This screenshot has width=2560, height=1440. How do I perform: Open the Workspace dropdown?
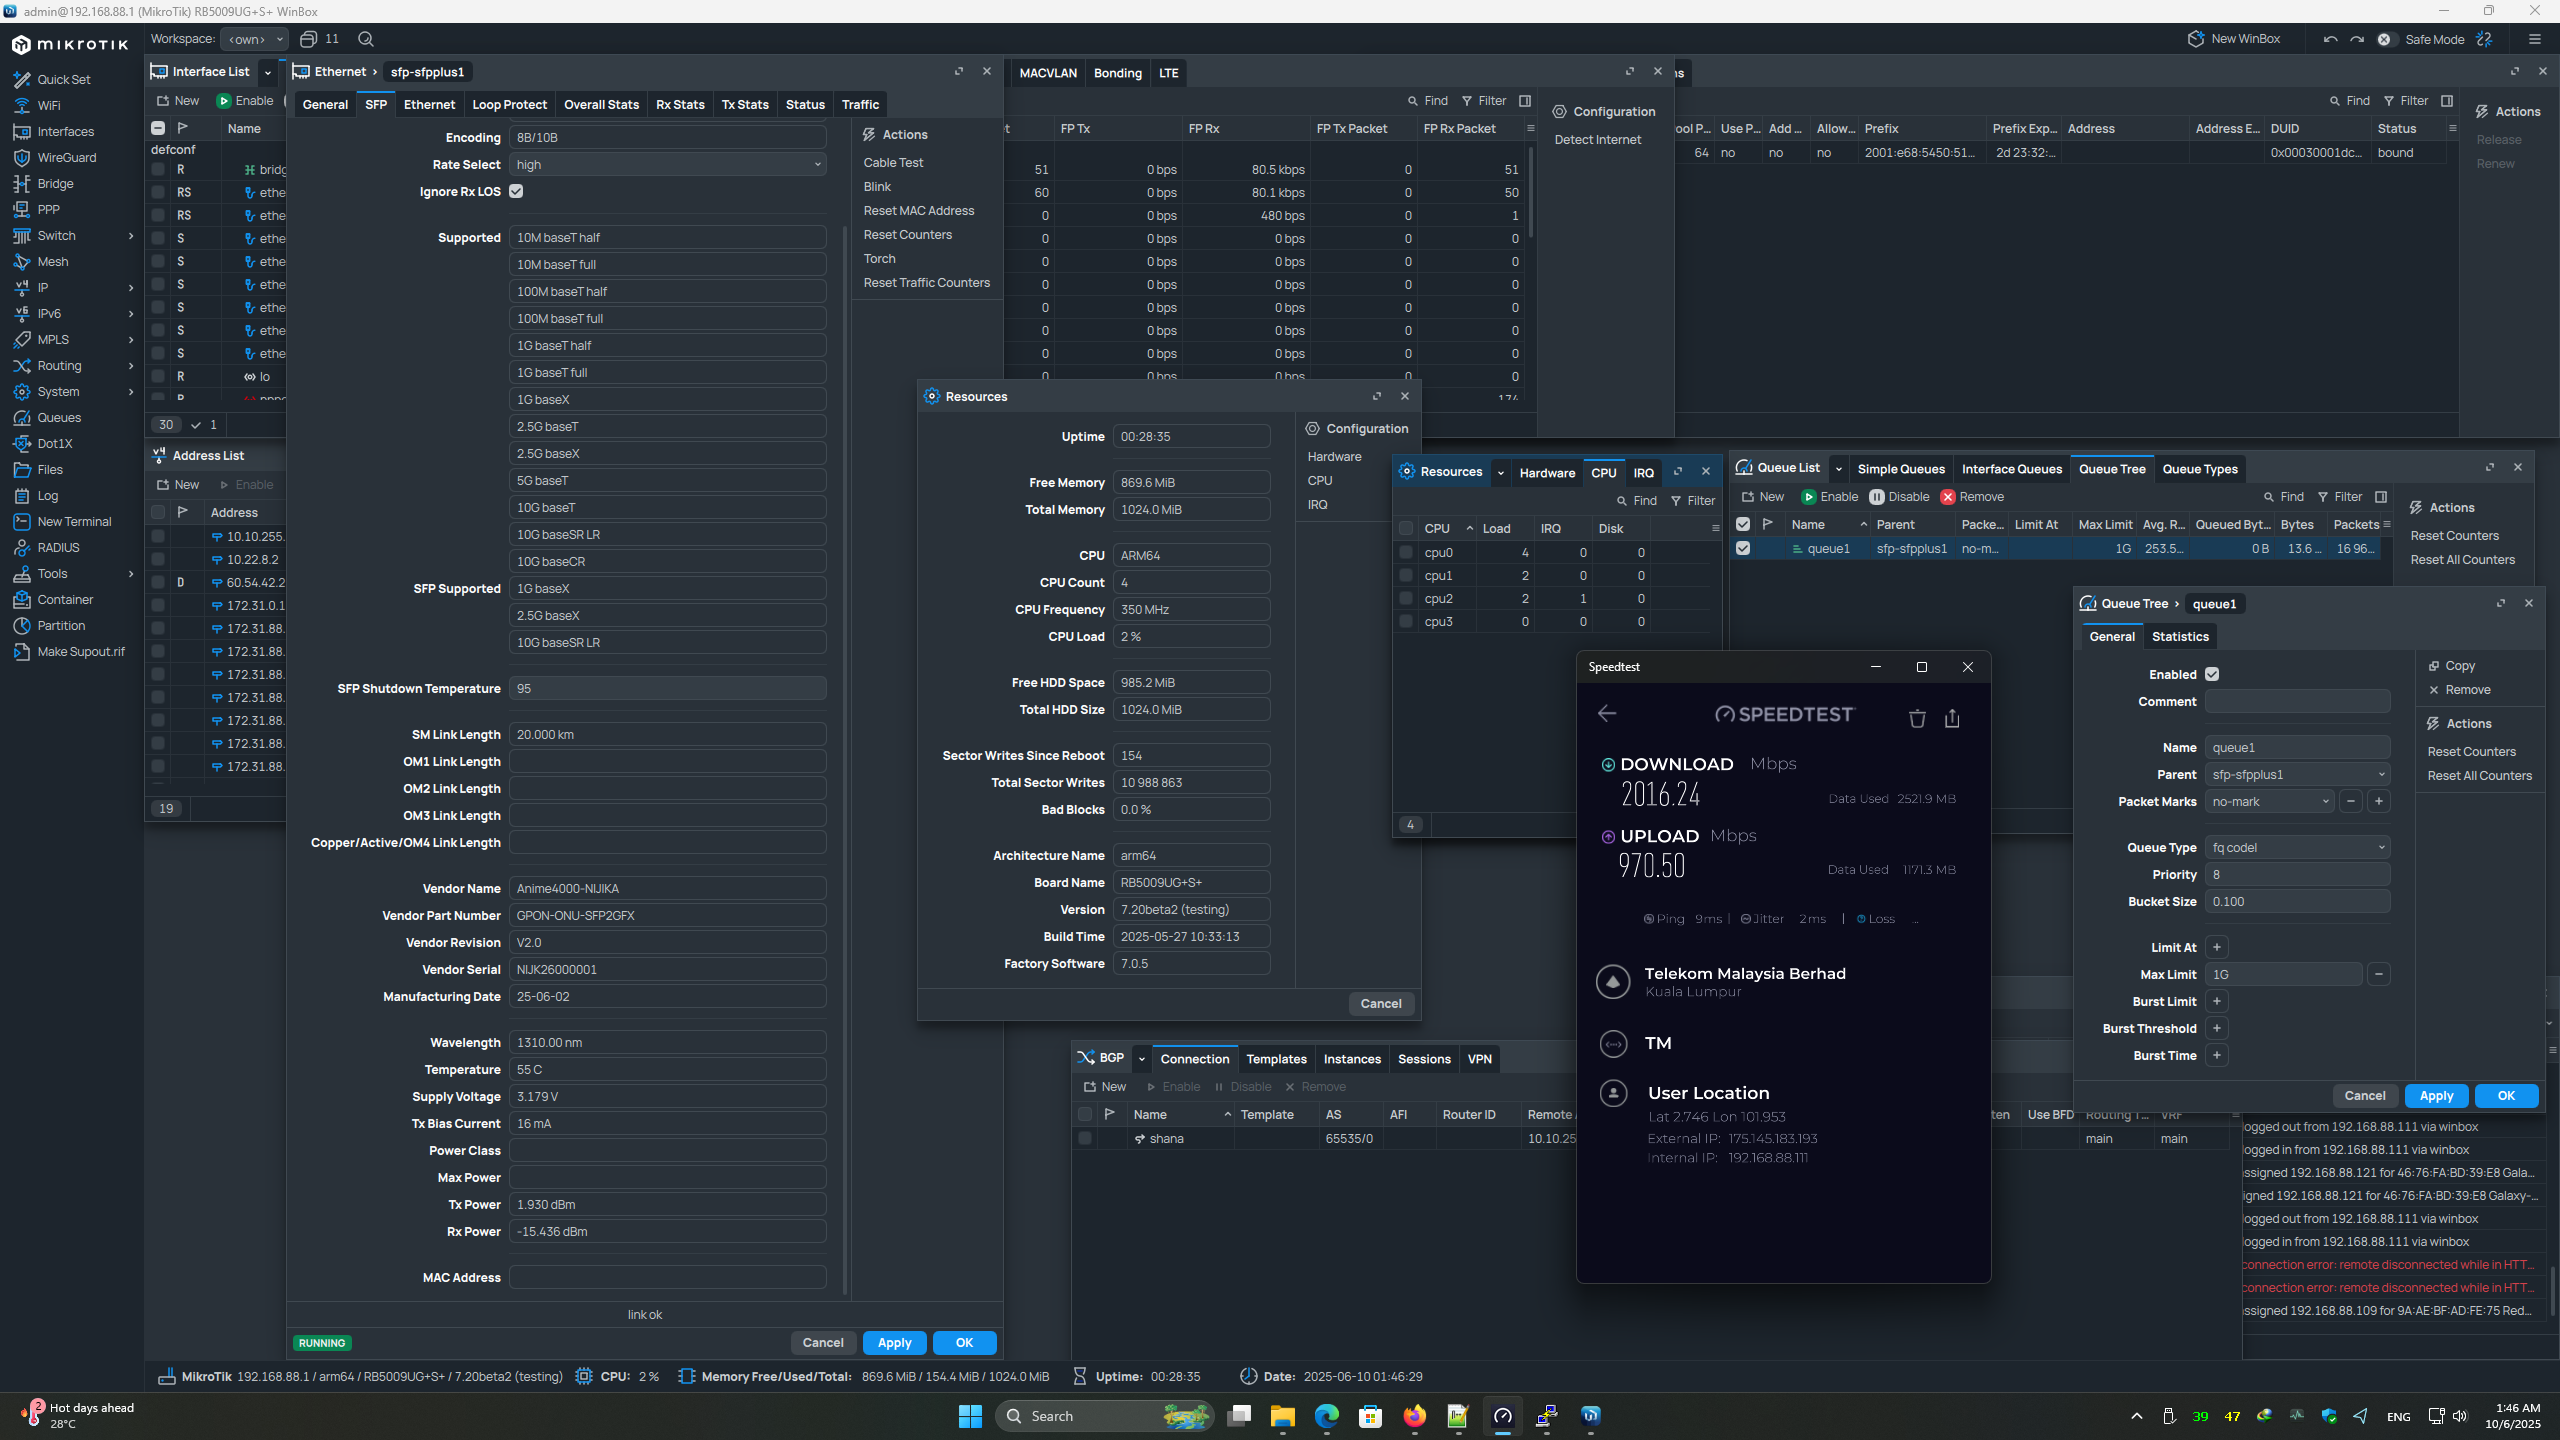coord(254,39)
